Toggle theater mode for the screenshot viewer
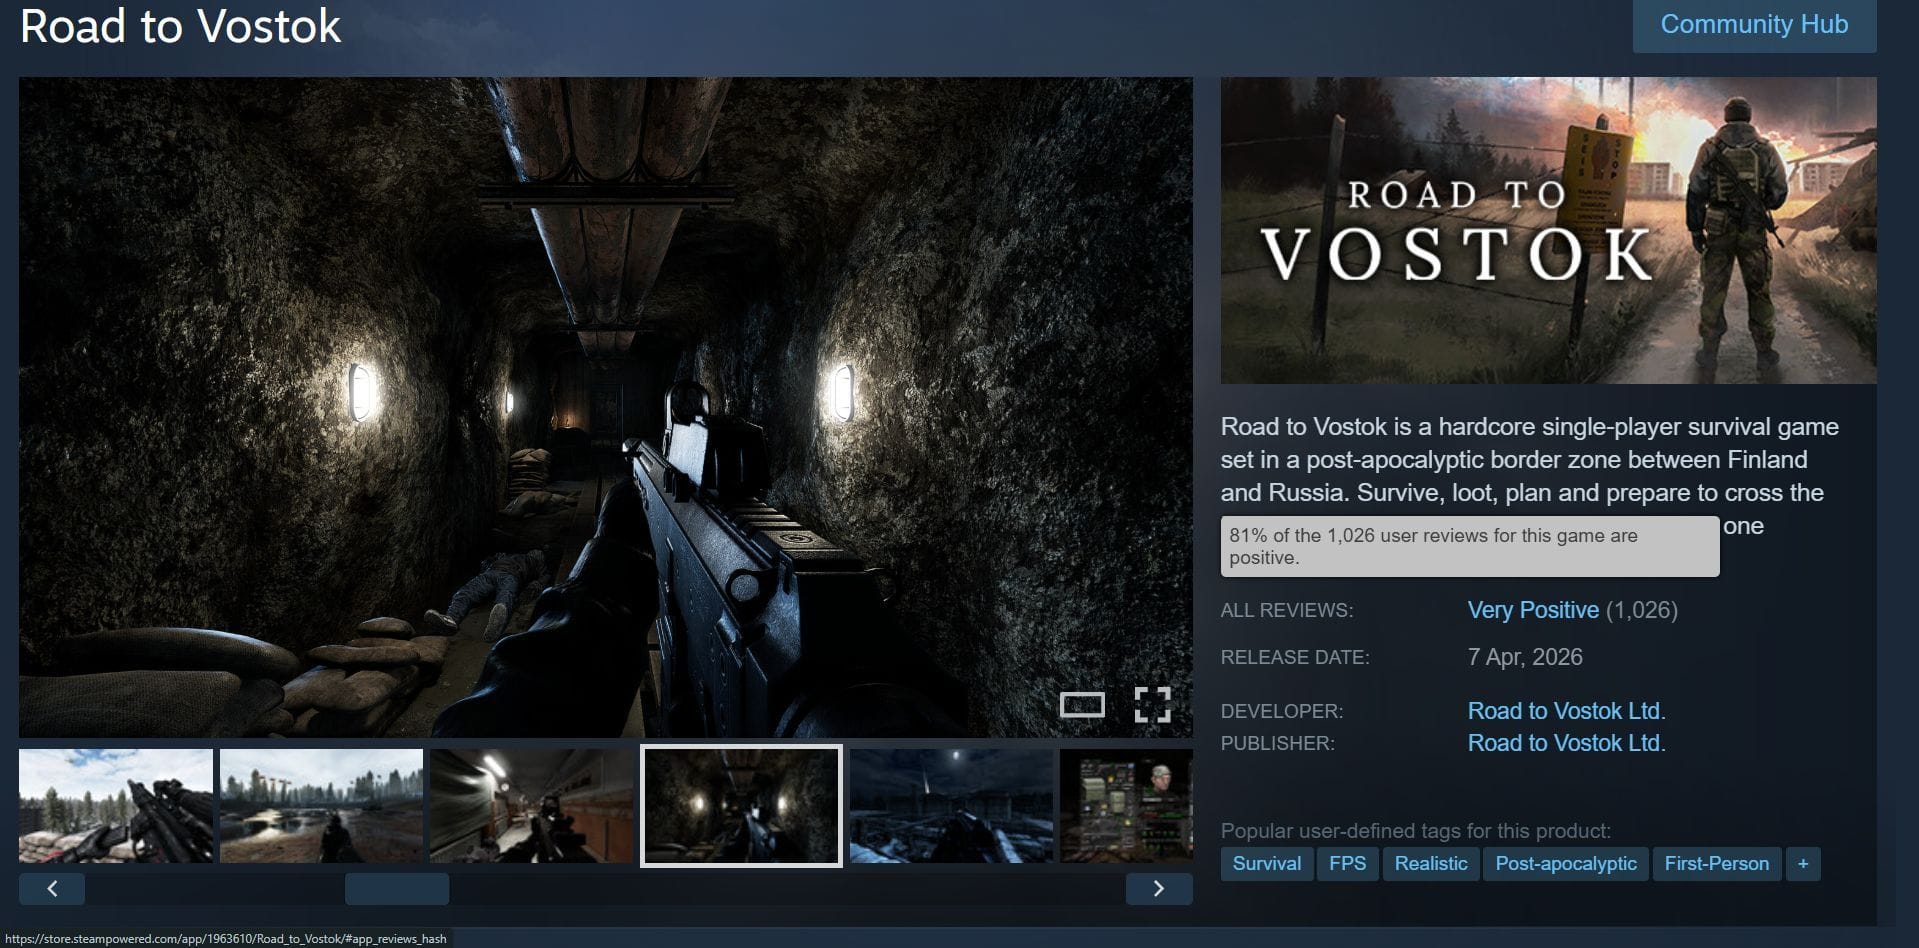 1082,705
